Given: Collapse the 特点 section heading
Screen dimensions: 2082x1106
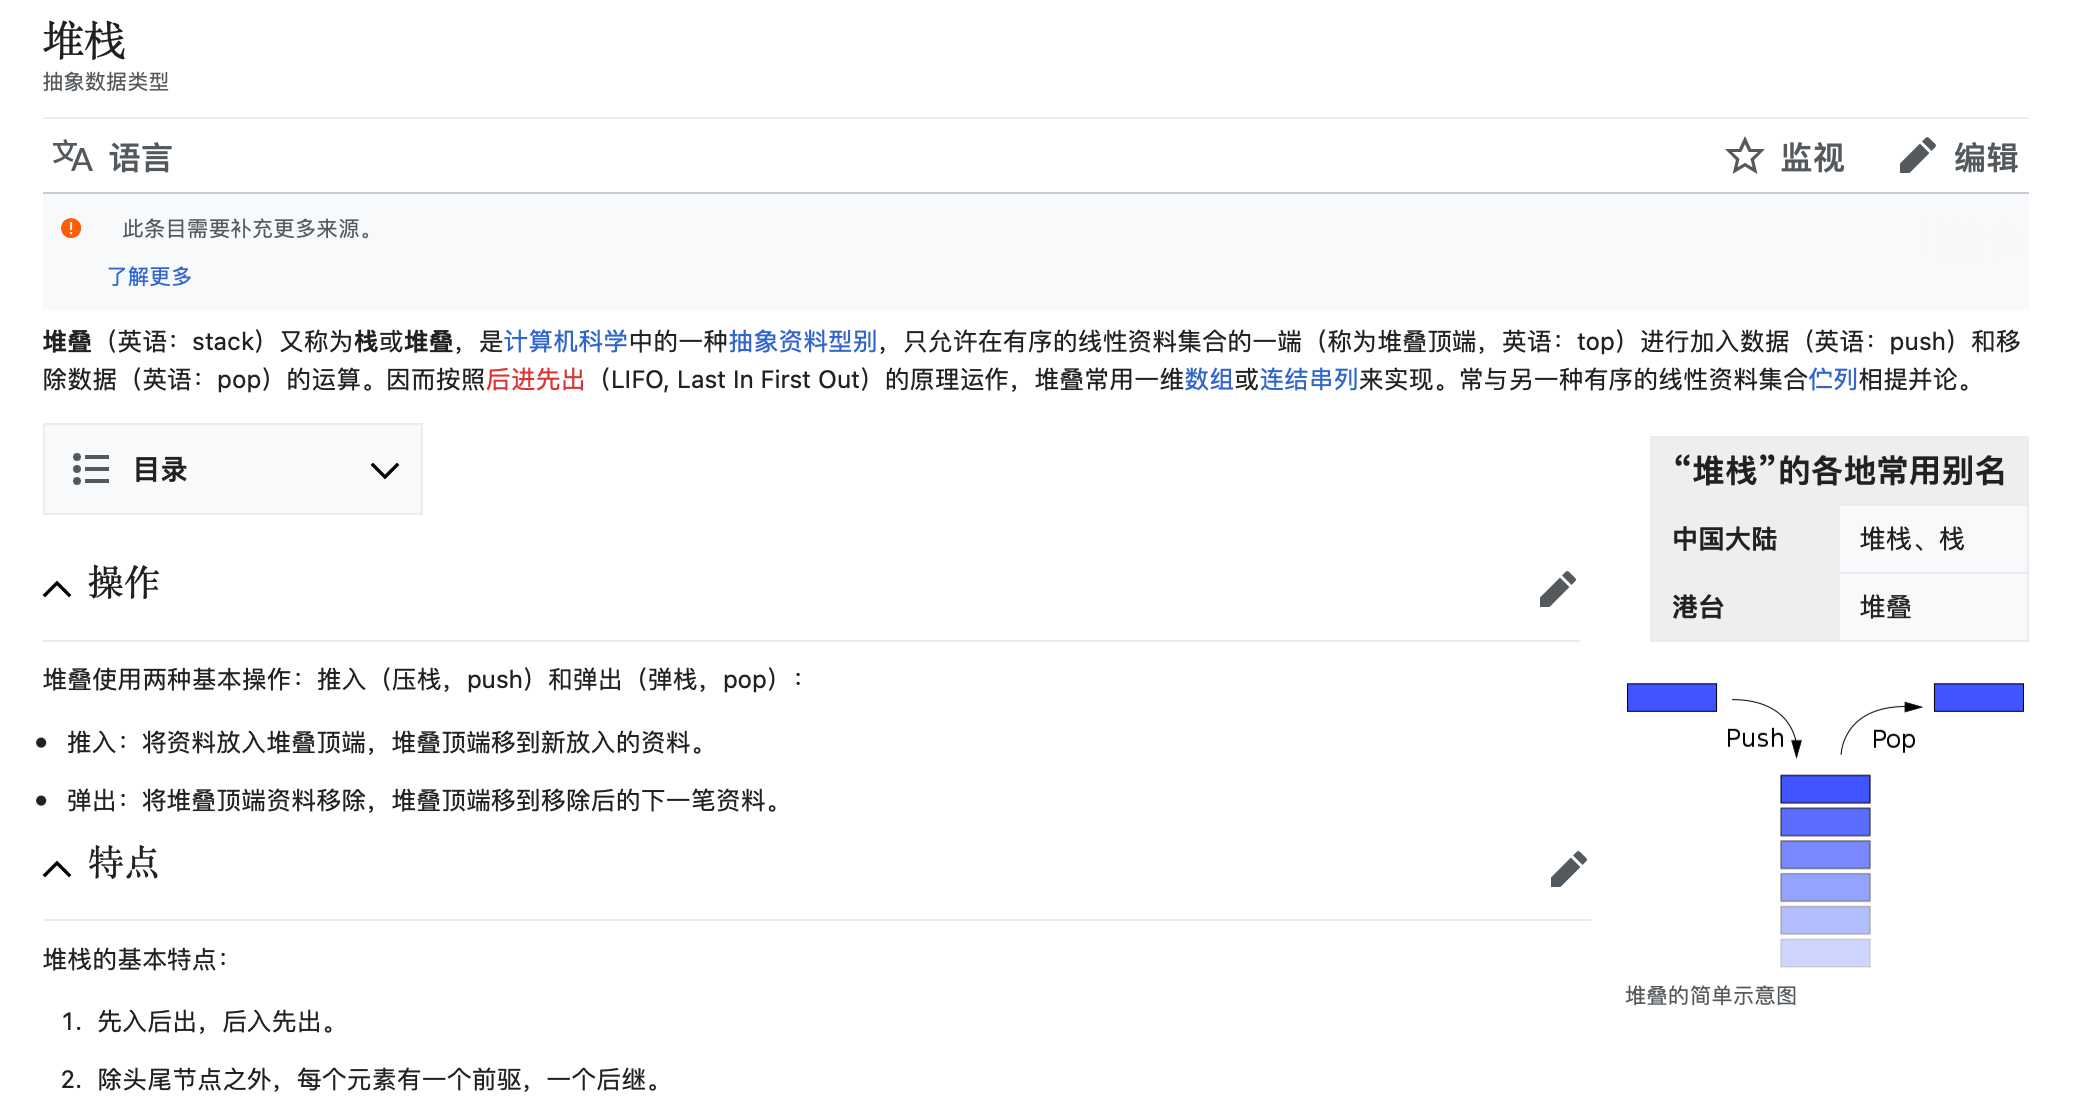Looking at the screenshot, I should 57,867.
